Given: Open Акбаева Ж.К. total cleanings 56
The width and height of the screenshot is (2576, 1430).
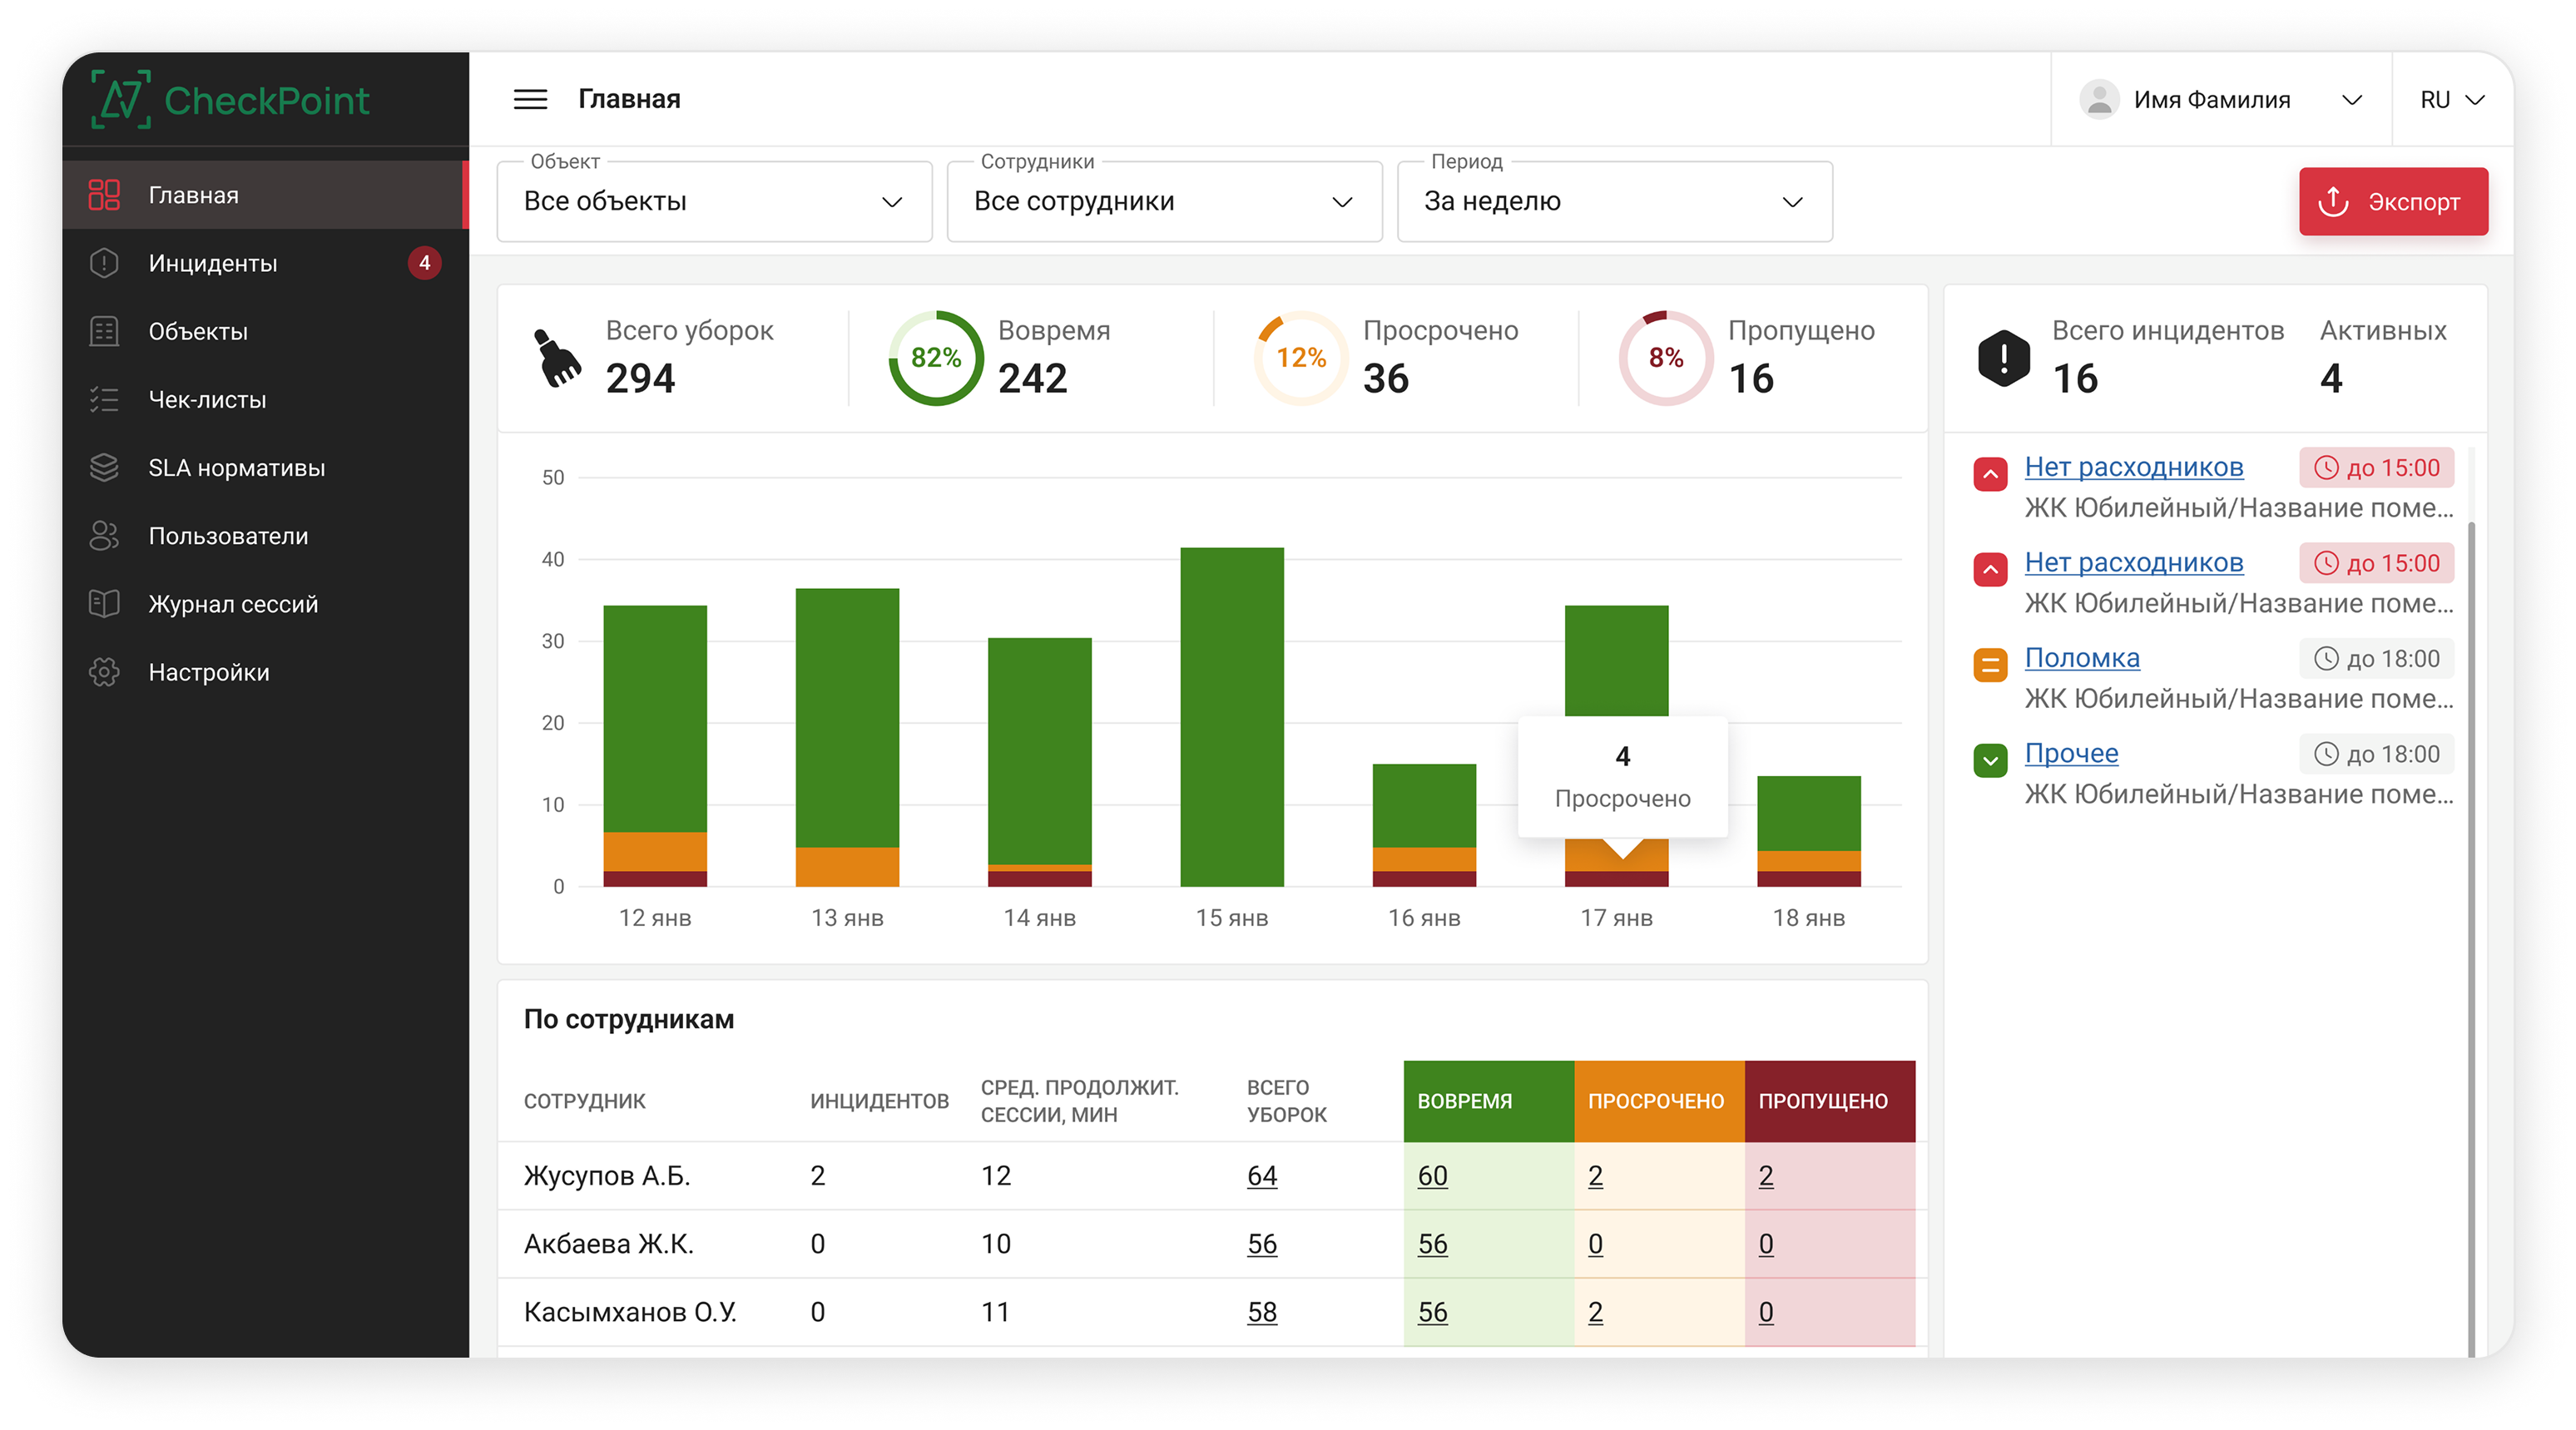Looking at the screenshot, I should pos(1262,1243).
